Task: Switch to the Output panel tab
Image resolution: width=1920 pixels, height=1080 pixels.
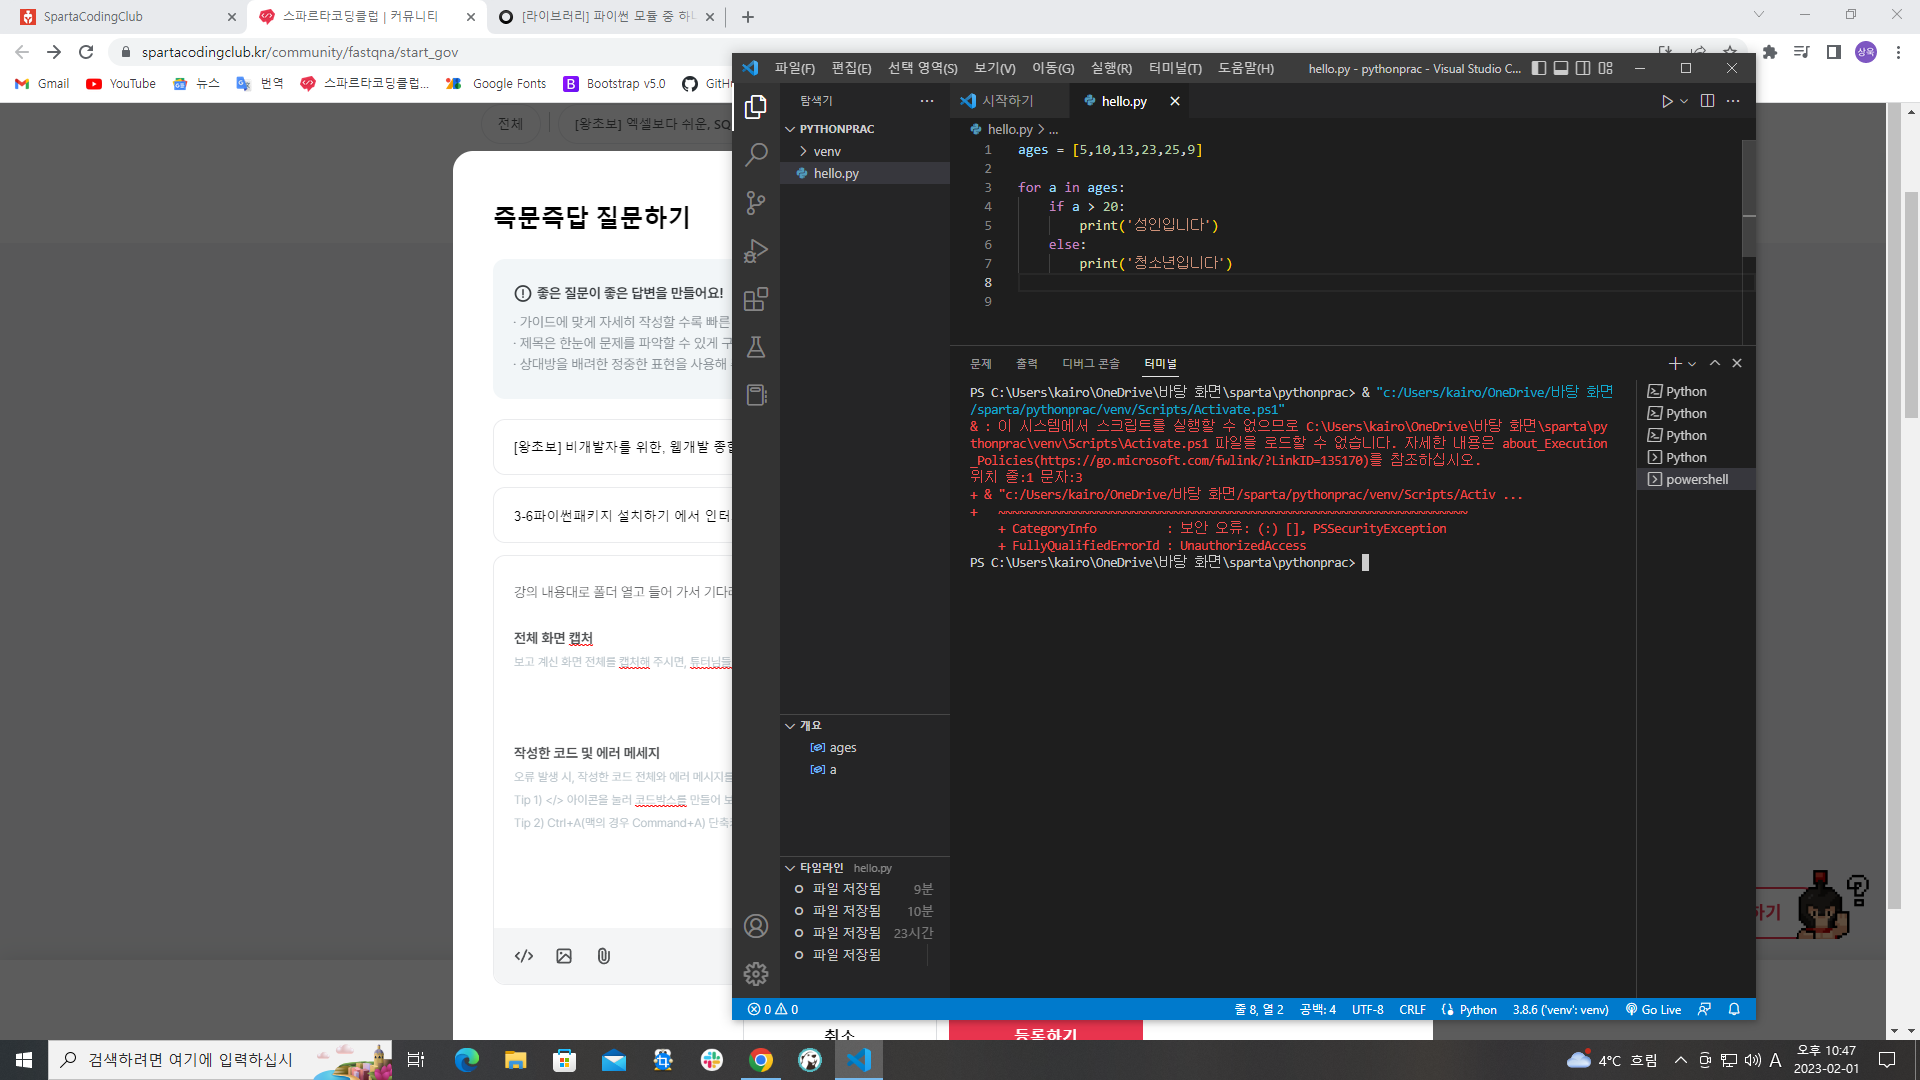Action: click(x=1026, y=363)
